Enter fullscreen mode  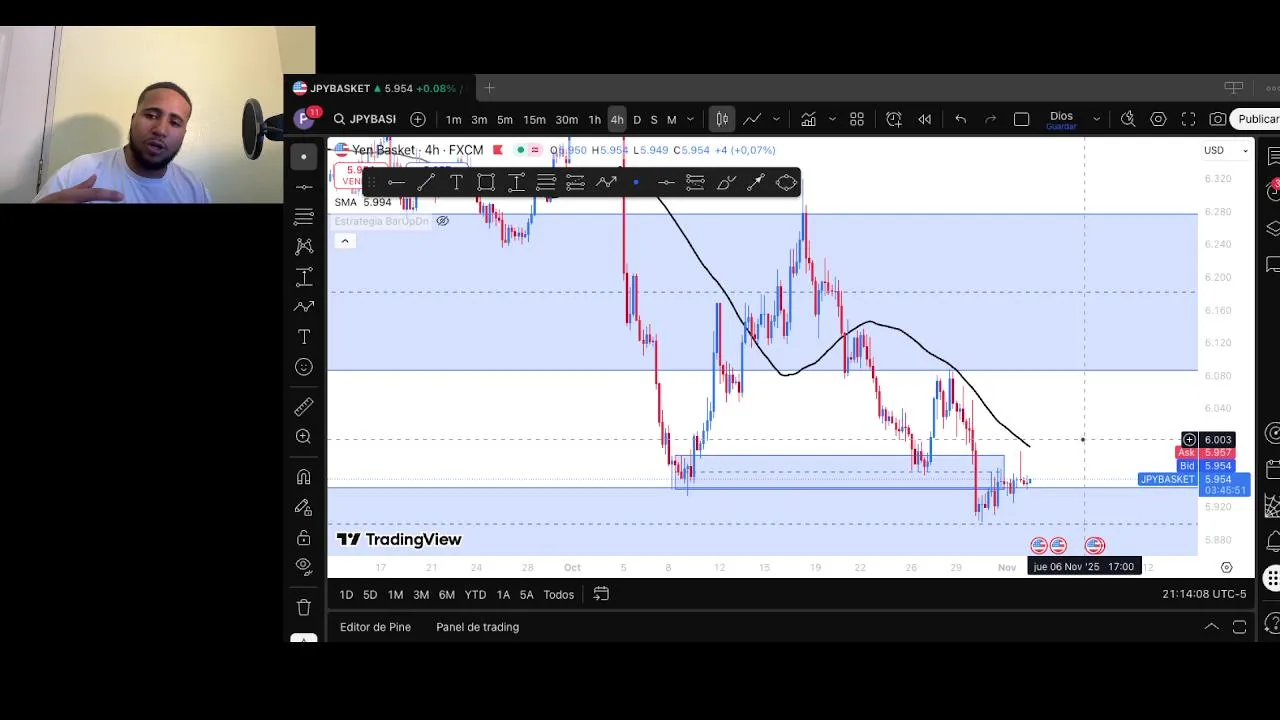(1188, 119)
